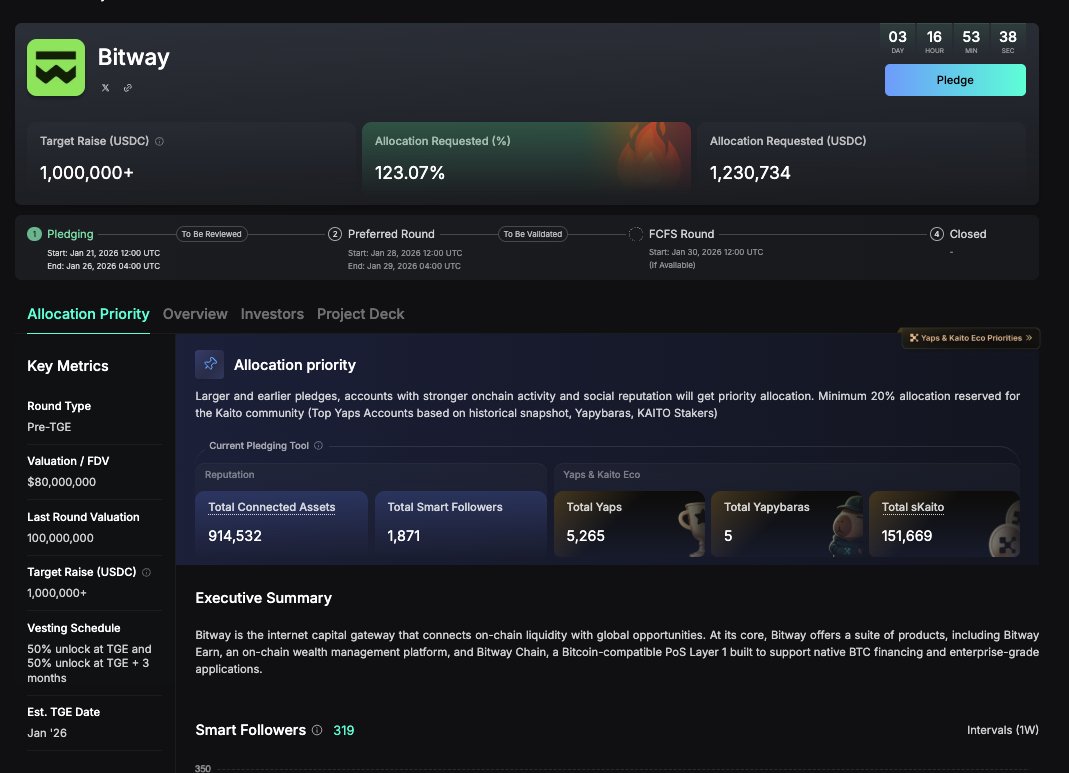This screenshot has height=773, width=1069.
Task: Click the Smart Followers count 319
Action: tap(344, 731)
